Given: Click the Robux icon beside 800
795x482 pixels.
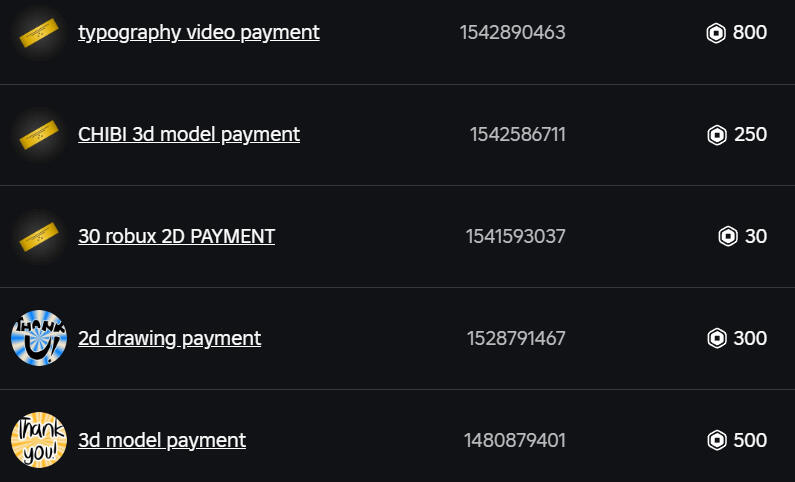Looking at the screenshot, I should pyautogui.click(x=717, y=33).
